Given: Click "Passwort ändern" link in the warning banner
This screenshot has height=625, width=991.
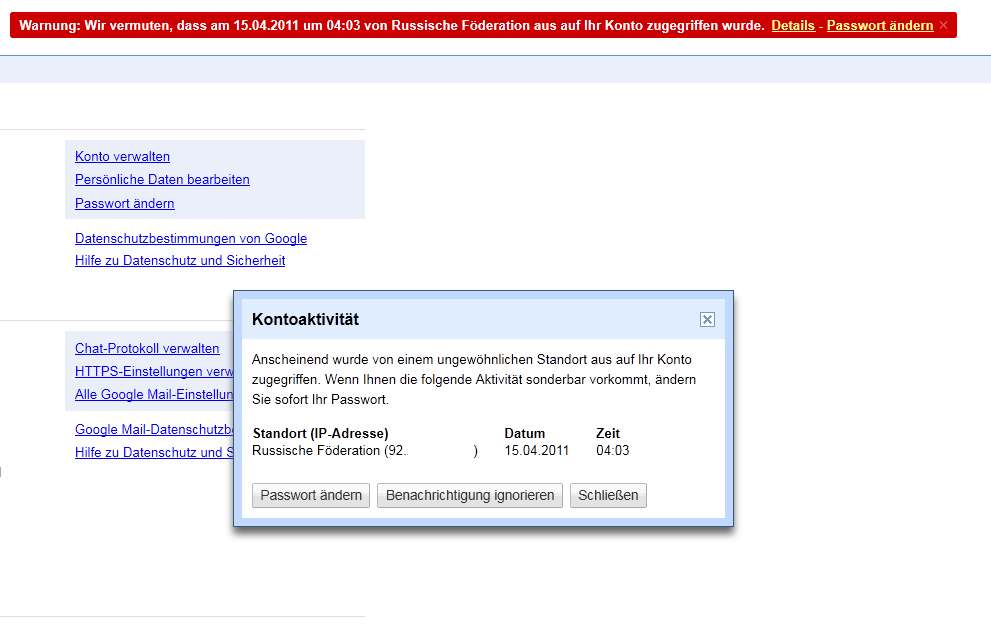Looking at the screenshot, I should 879,25.
